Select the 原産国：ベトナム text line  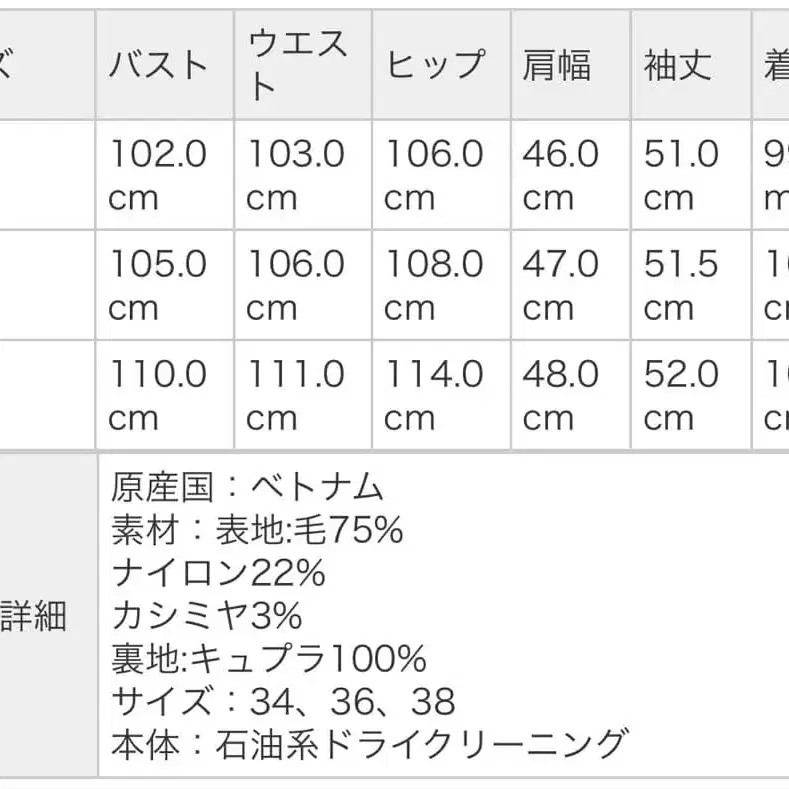(x=248, y=487)
